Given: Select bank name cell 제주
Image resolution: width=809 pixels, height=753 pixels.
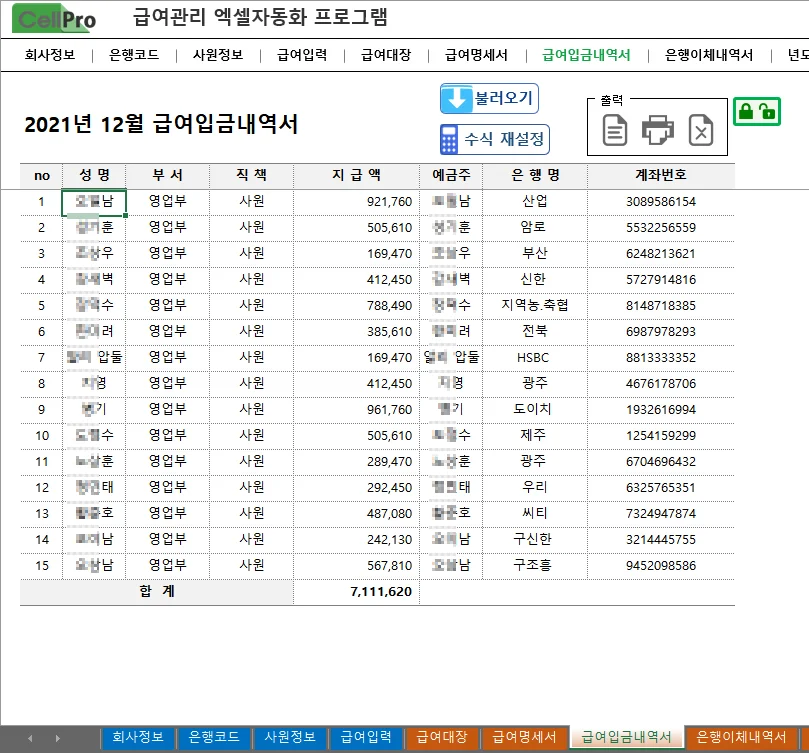Looking at the screenshot, I should click(x=535, y=436).
